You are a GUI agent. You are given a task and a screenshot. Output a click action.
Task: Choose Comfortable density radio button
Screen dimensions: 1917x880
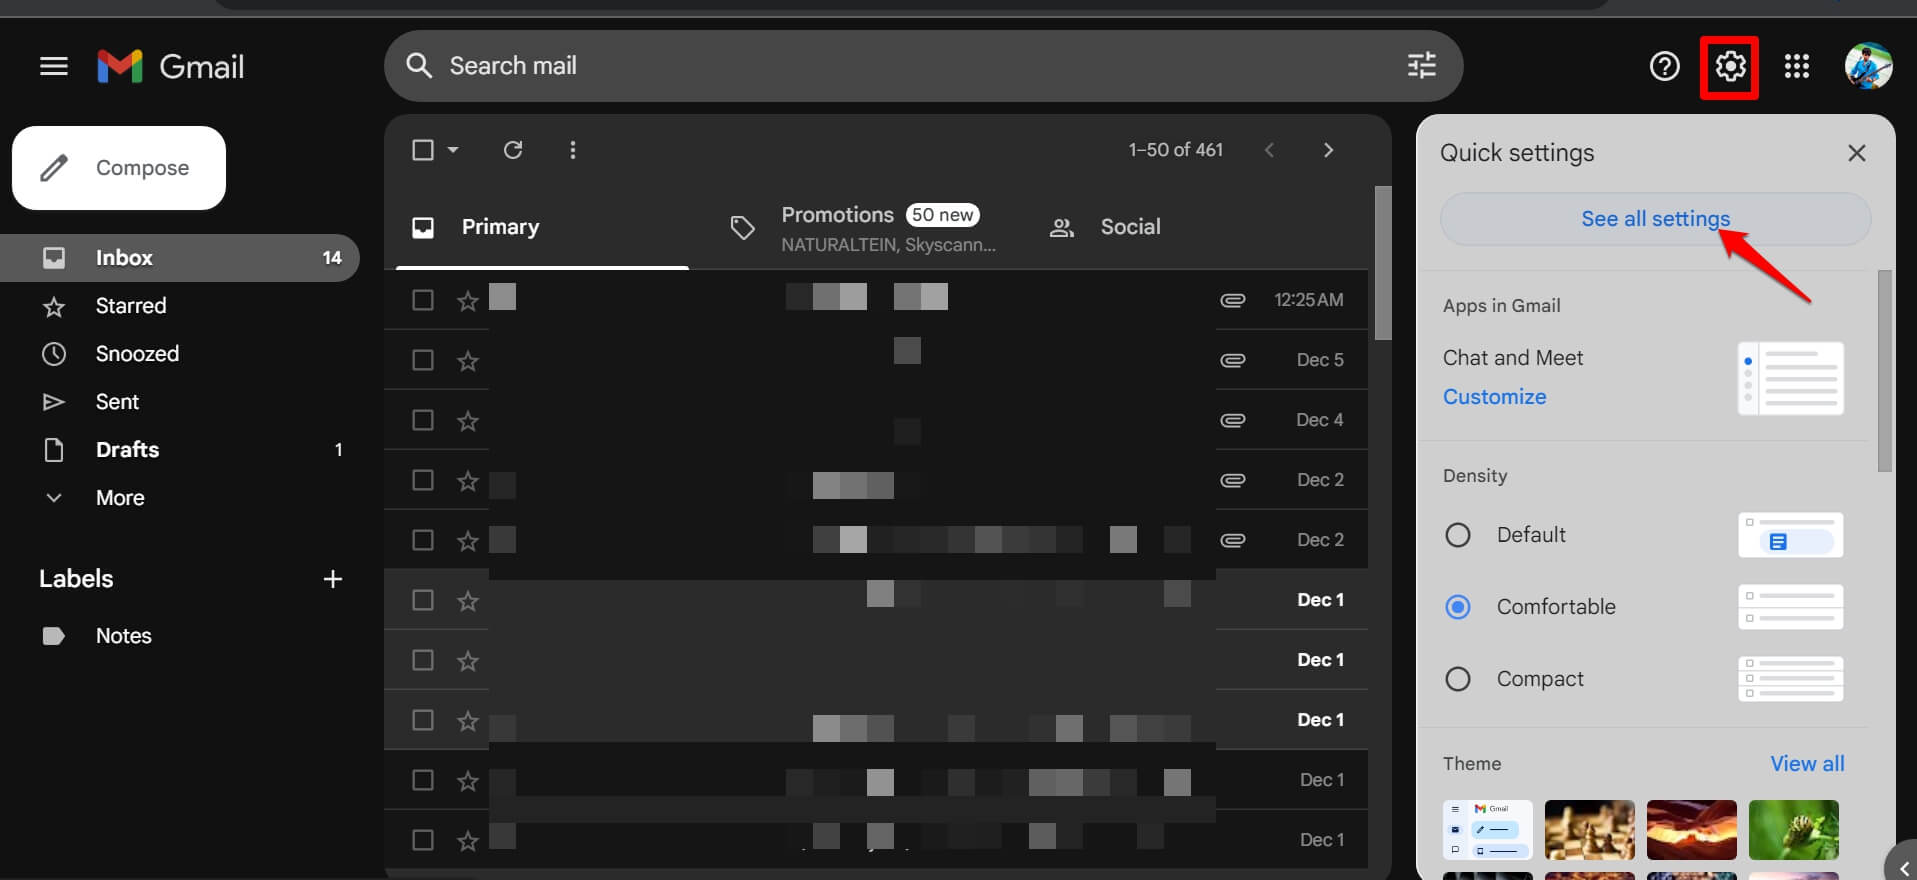[x=1458, y=607]
